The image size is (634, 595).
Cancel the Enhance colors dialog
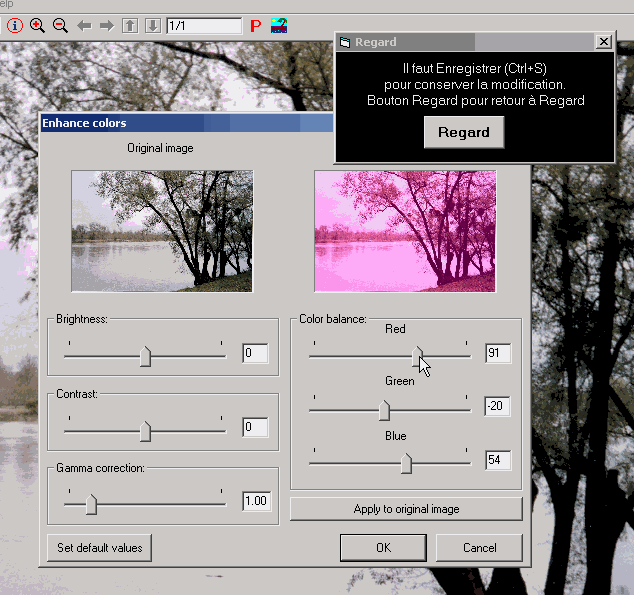click(x=480, y=547)
